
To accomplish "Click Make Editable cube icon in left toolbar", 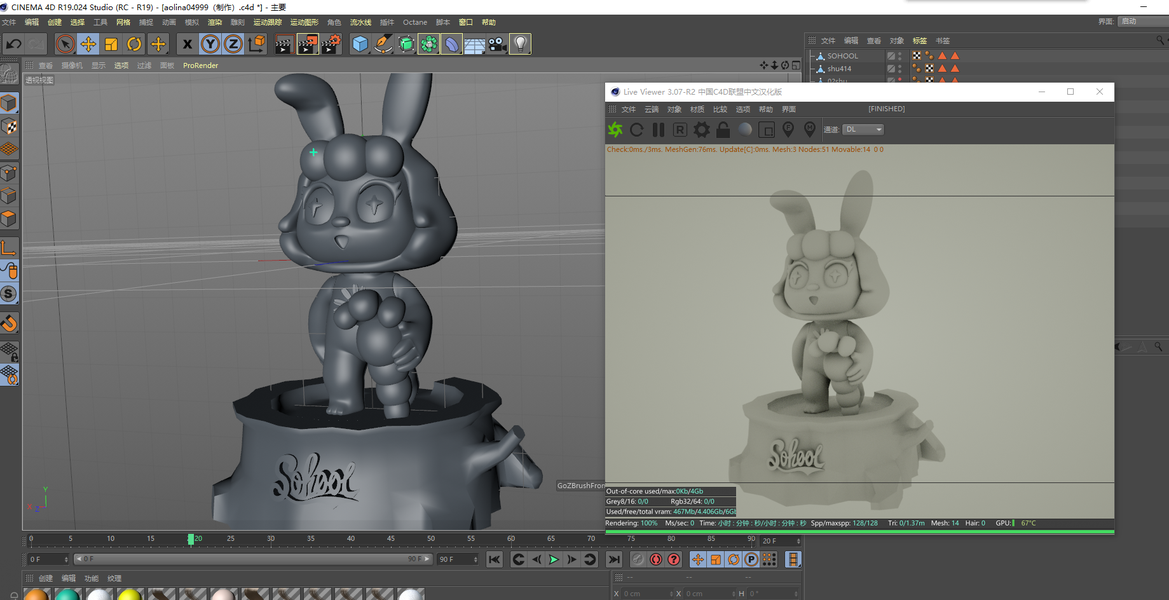I will coord(9,103).
